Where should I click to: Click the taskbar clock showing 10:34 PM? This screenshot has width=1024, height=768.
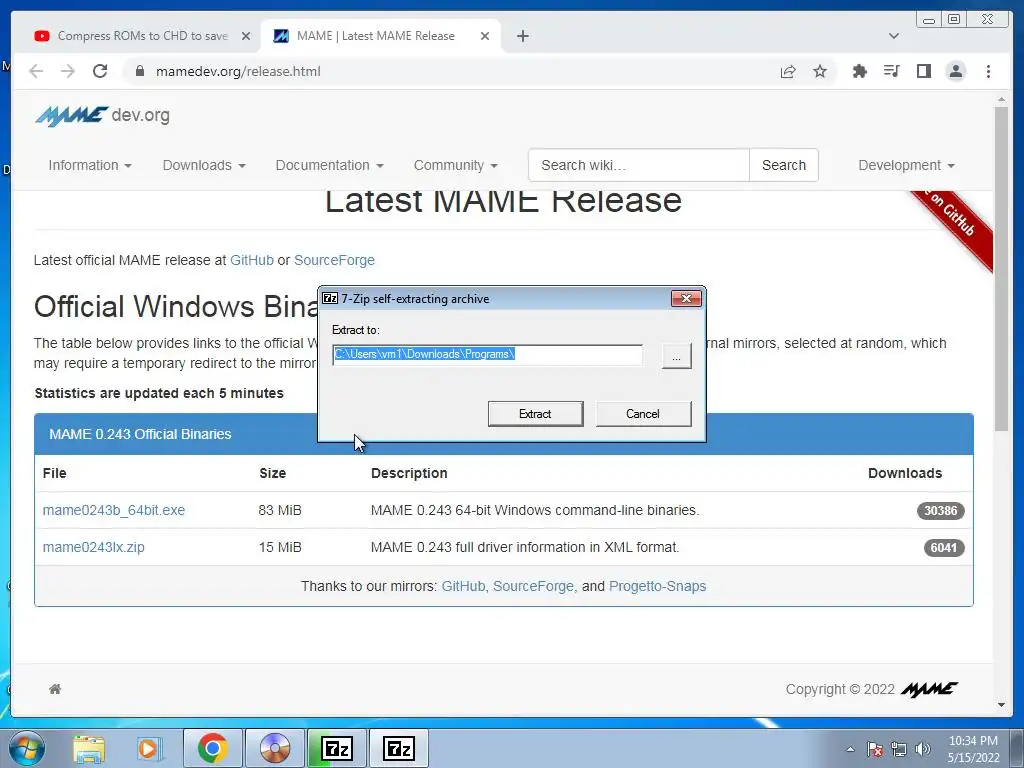coord(973,749)
